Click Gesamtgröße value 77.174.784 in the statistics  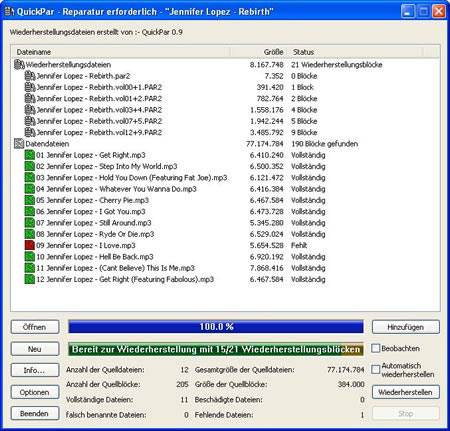tap(346, 370)
